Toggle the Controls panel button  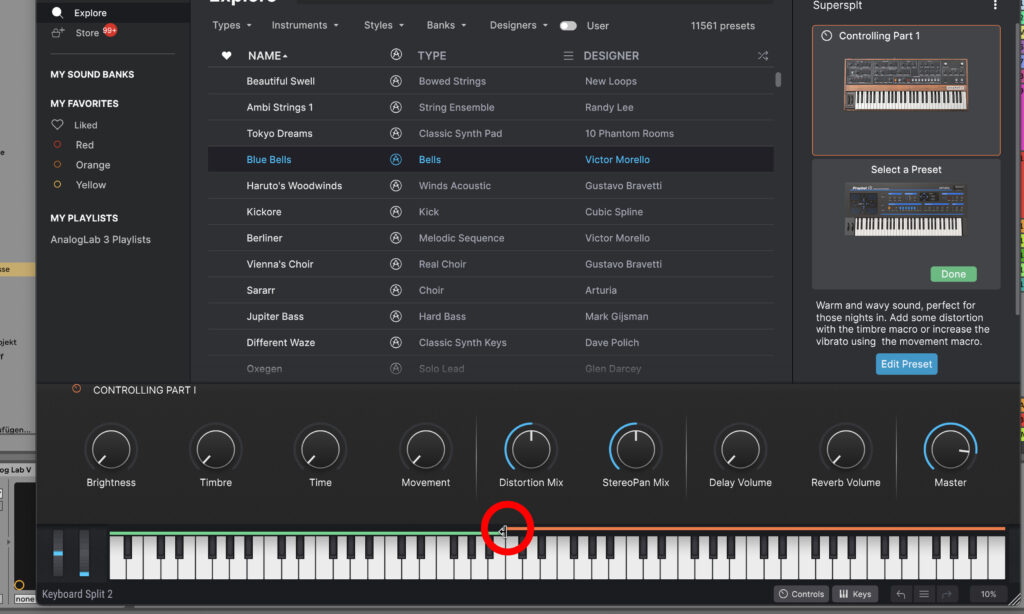point(801,594)
